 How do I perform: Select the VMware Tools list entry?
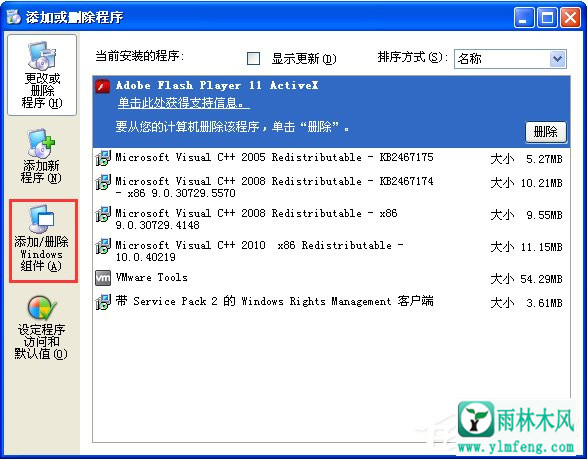click(332, 278)
